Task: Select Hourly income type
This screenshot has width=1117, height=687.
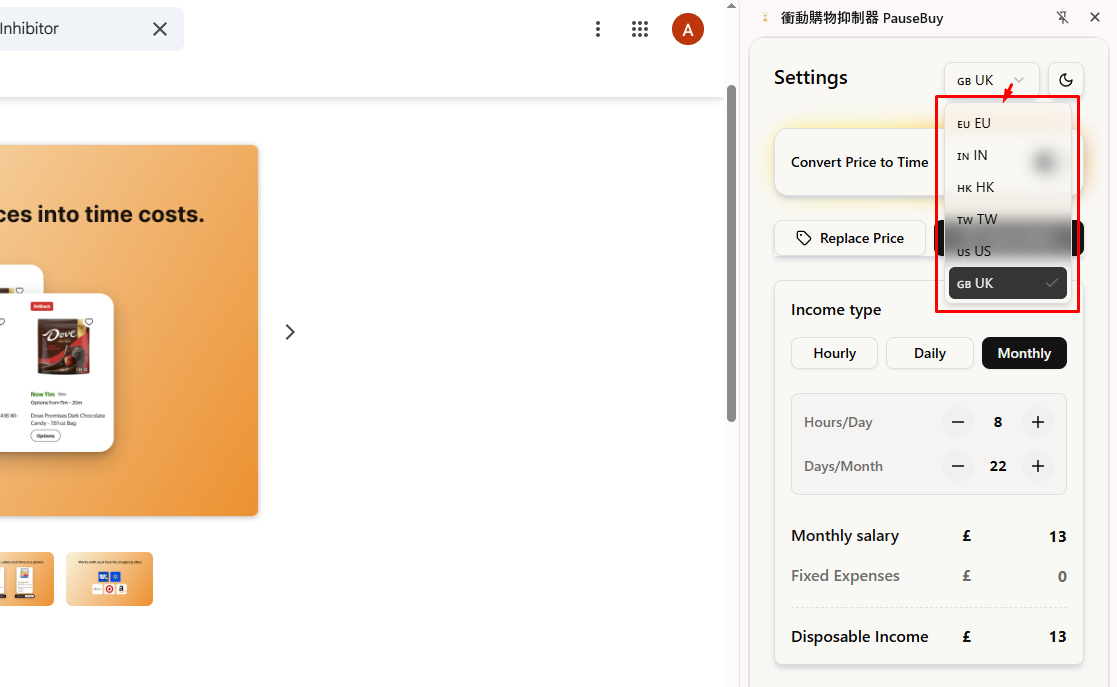Action: click(834, 353)
